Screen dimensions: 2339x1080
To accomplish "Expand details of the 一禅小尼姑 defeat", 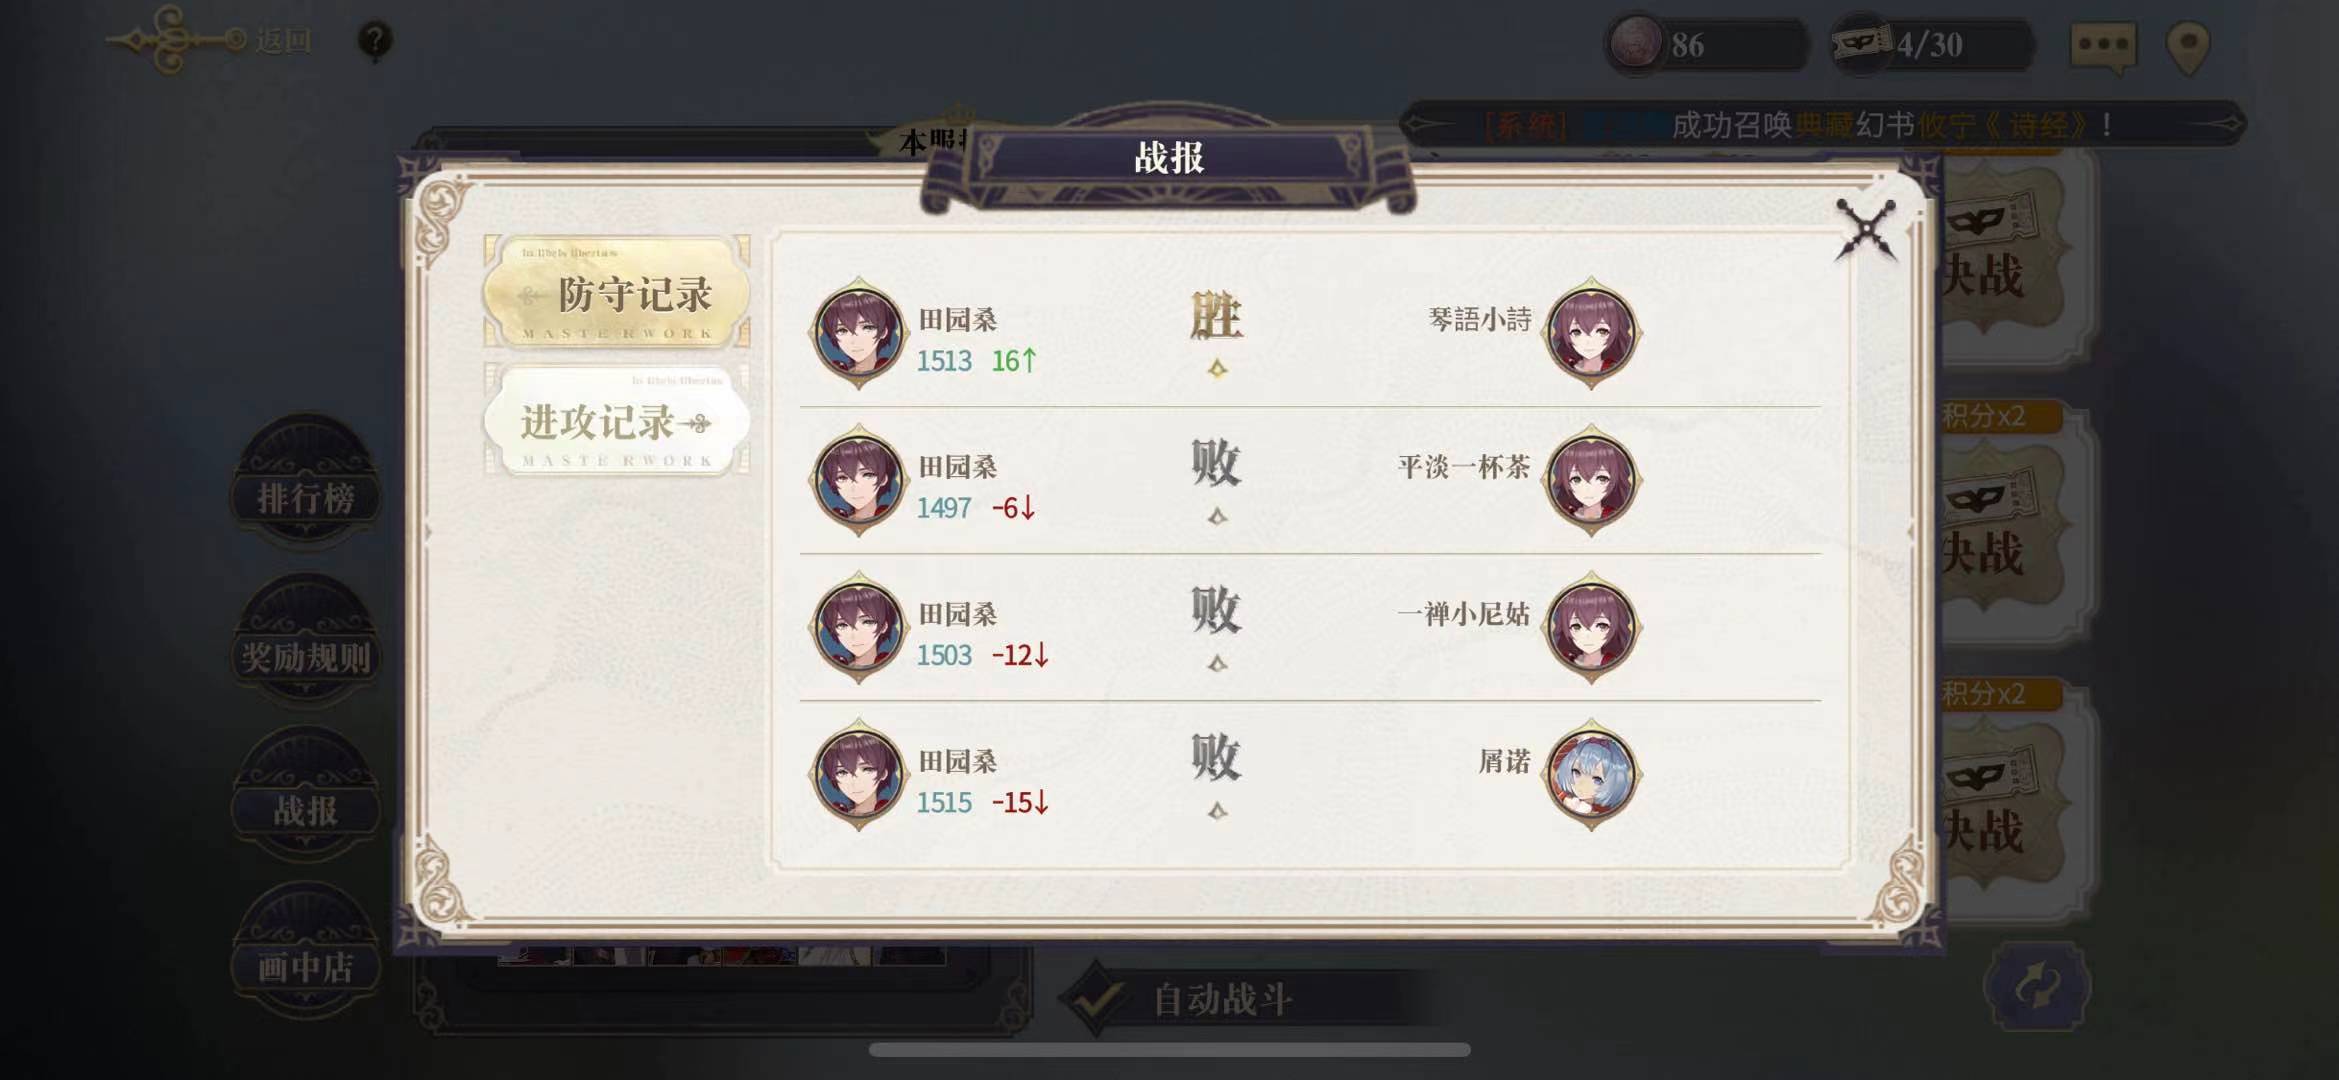I will click(x=1217, y=663).
